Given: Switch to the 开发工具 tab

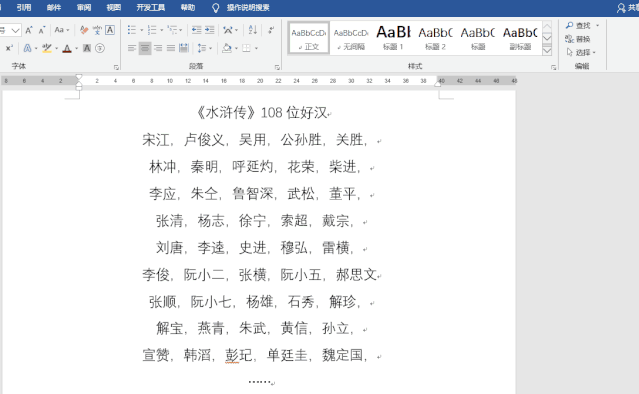Looking at the screenshot, I should point(151,8).
